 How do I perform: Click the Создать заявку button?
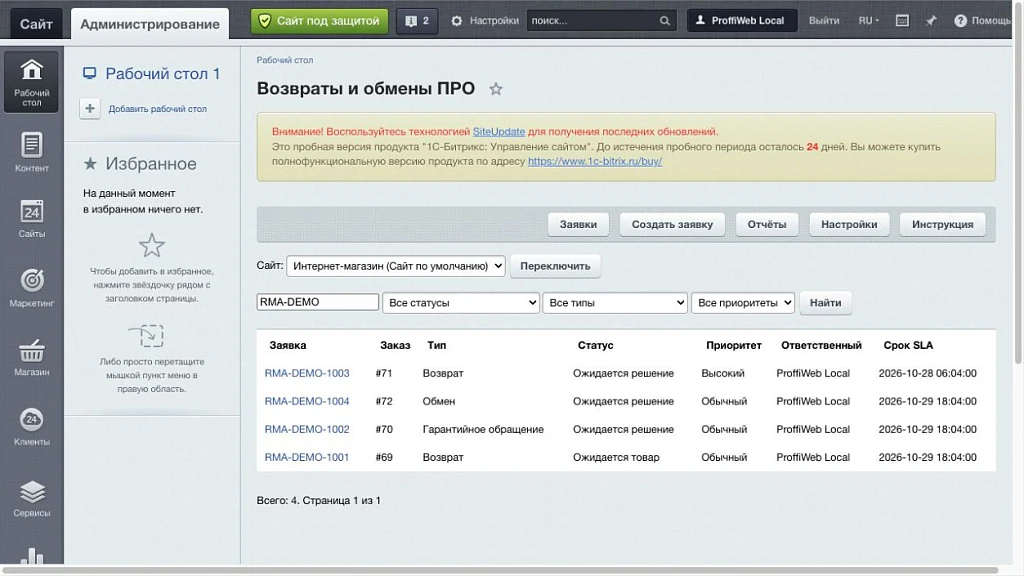pyautogui.click(x=672, y=224)
